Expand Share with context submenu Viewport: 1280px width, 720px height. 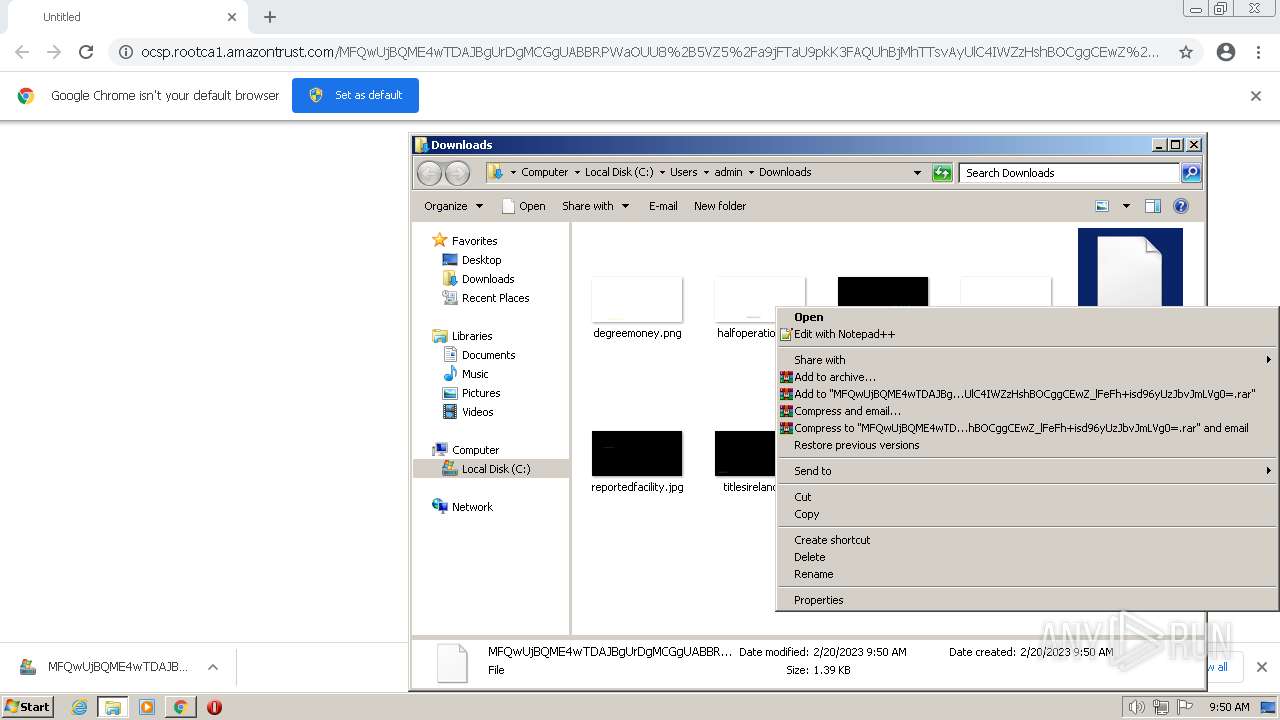pyautogui.click(x=1027, y=360)
